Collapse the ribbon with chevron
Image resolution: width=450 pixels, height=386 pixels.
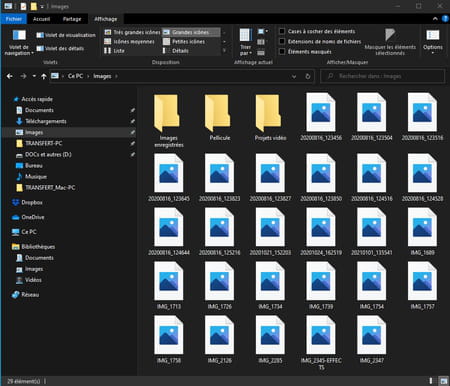point(435,19)
